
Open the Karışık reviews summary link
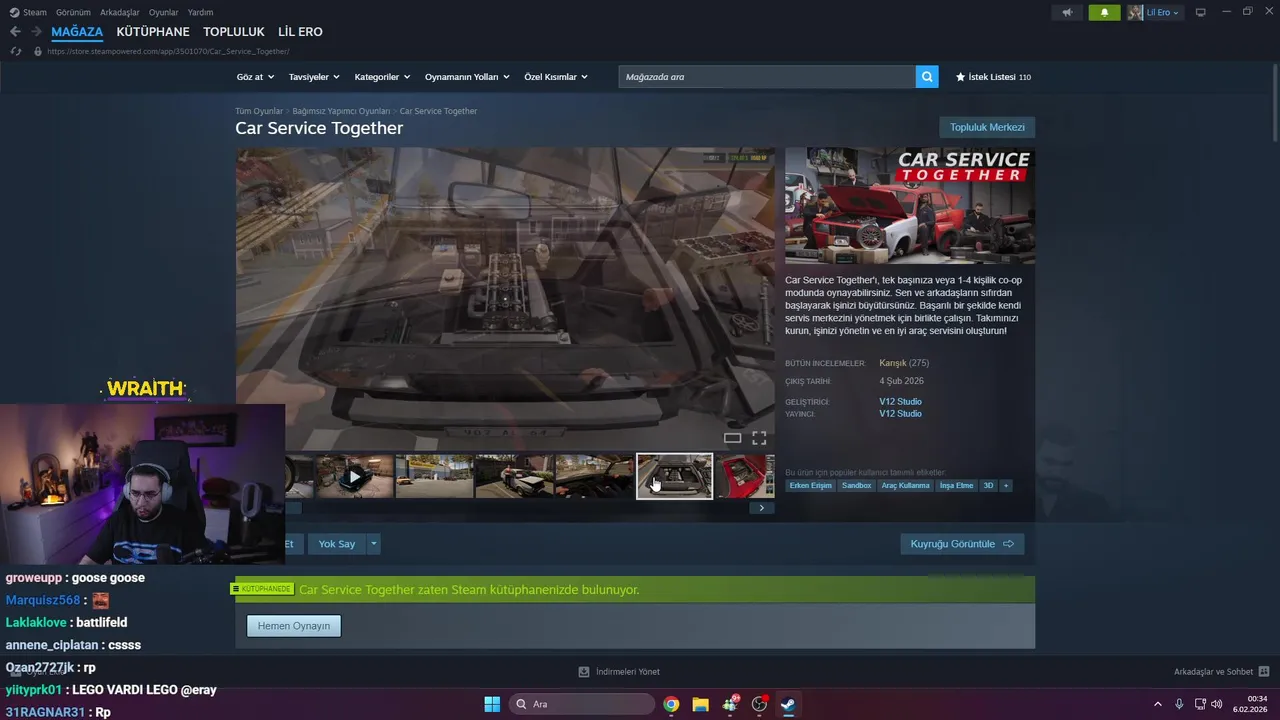(892, 363)
